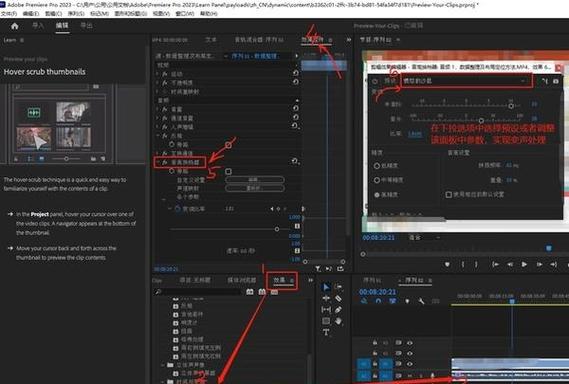Select the Type tool
Screen dimensions: 569x384
(326, 332)
